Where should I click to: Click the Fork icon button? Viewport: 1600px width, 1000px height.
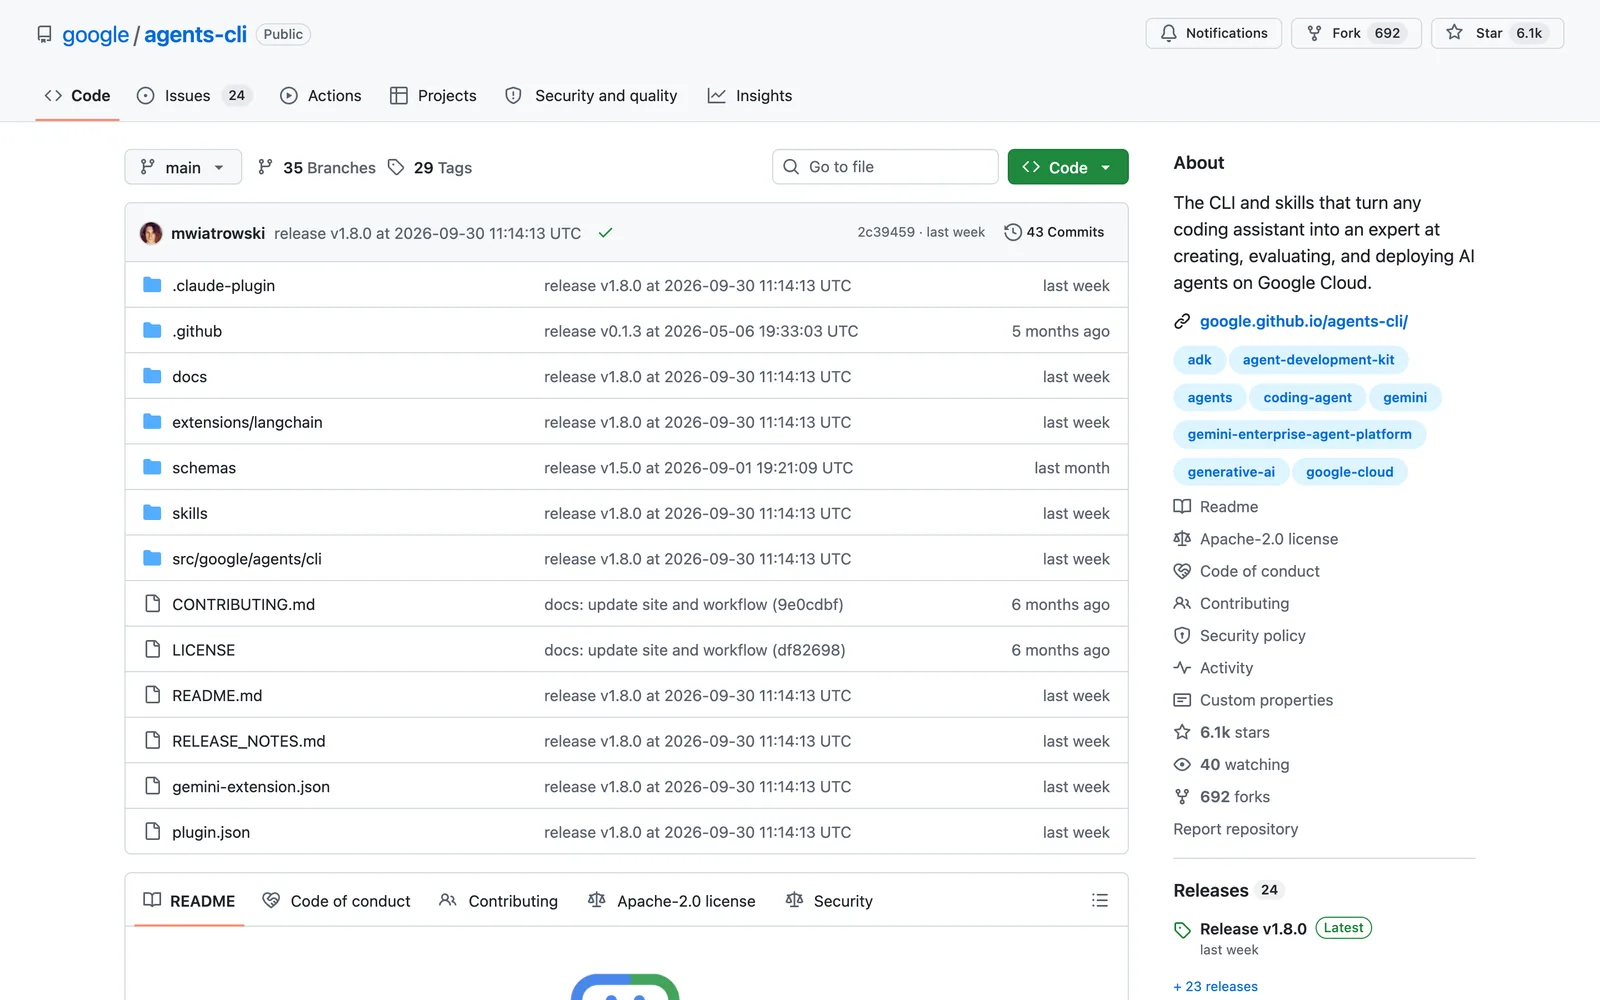pyautogui.click(x=1314, y=33)
